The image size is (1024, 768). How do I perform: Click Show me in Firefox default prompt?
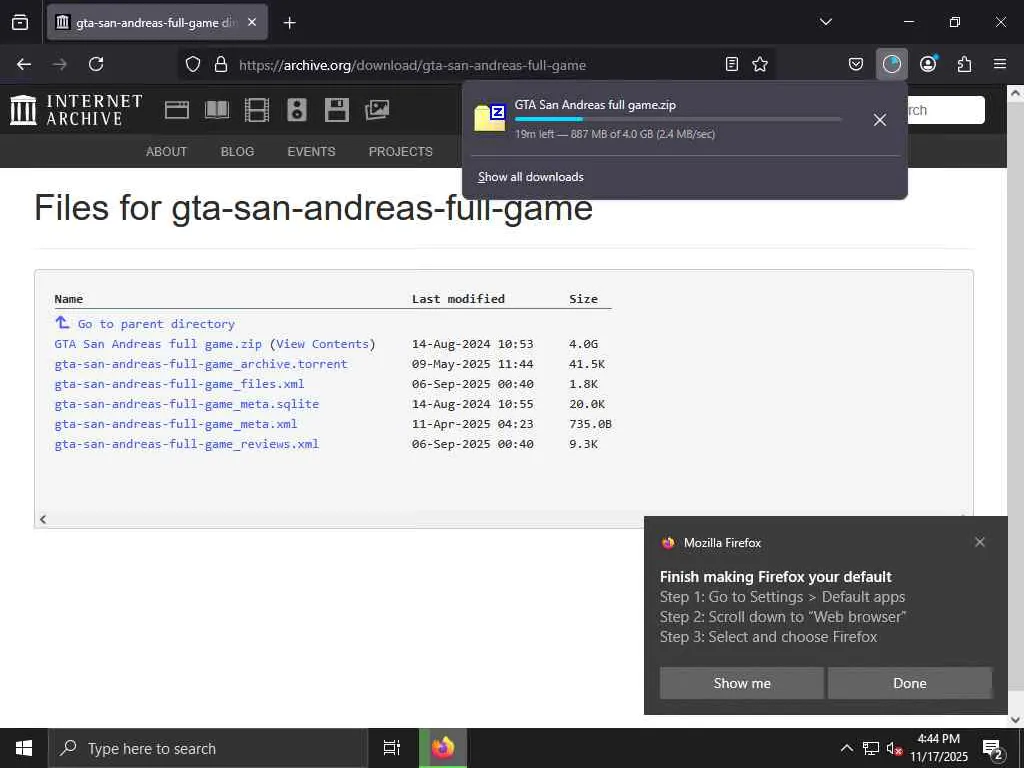tap(741, 683)
